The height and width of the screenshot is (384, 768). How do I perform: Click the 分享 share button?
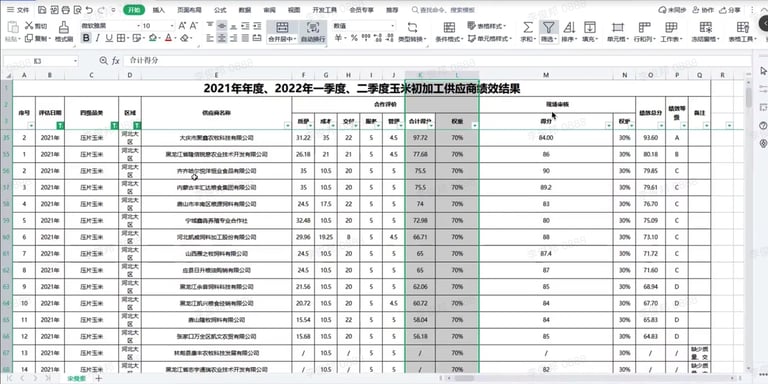730,10
